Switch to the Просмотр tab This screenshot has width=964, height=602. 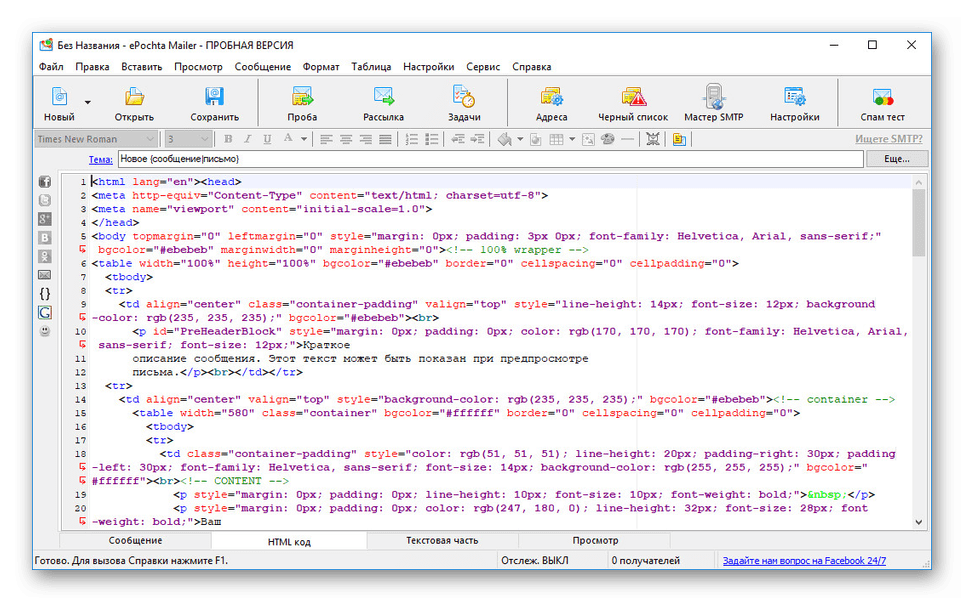pyautogui.click(x=596, y=540)
